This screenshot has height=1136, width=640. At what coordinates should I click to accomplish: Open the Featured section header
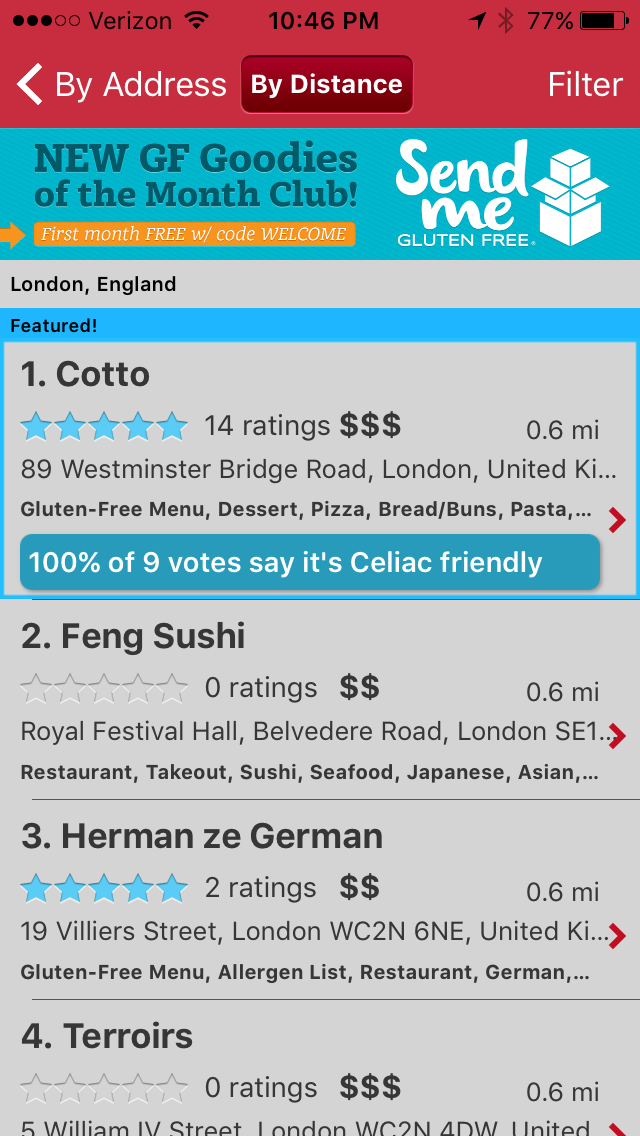pyautogui.click(x=54, y=326)
